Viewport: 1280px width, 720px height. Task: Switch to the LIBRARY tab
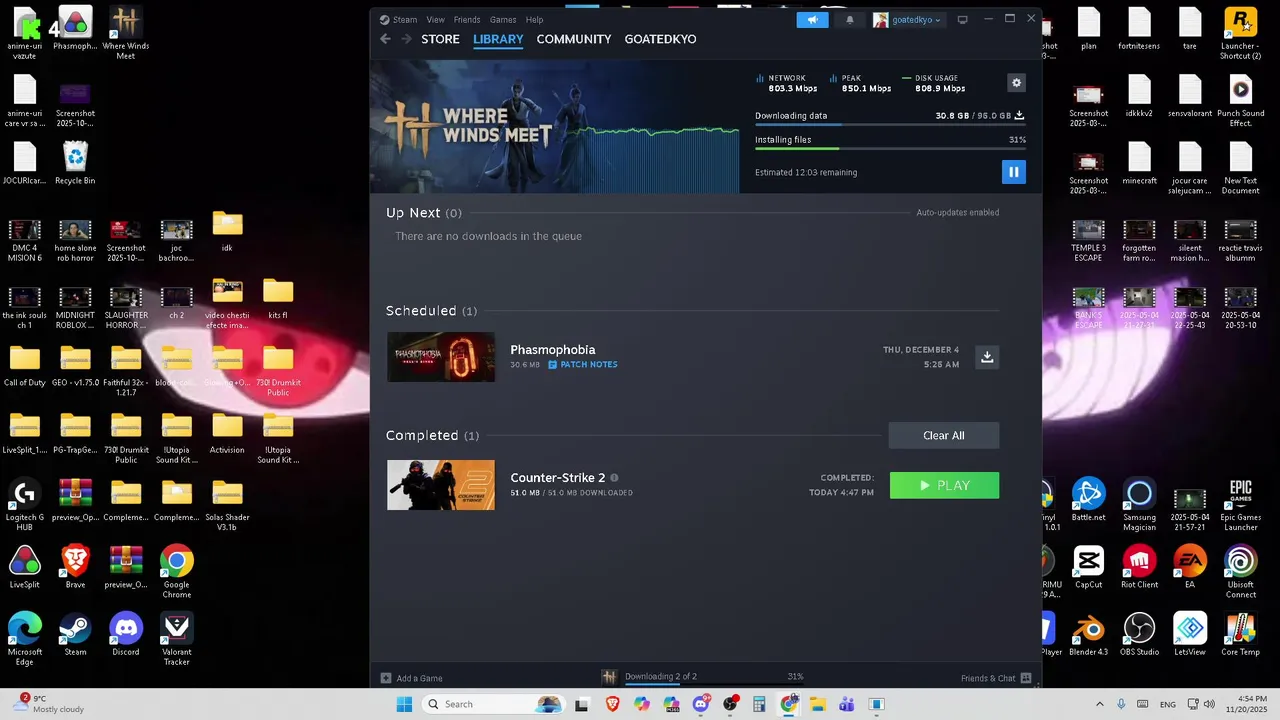pos(498,39)
